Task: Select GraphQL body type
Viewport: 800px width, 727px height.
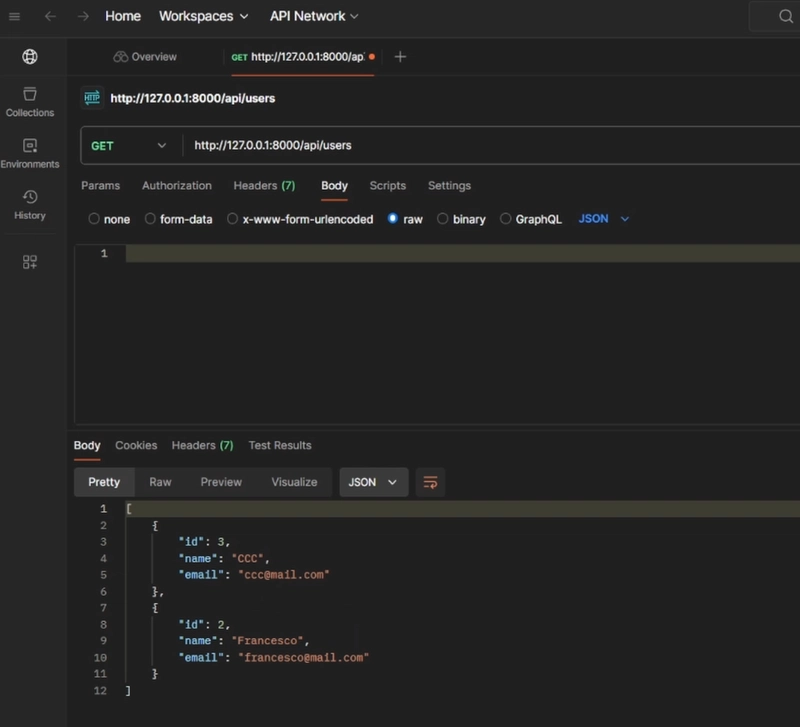Action: click(506, 219)
